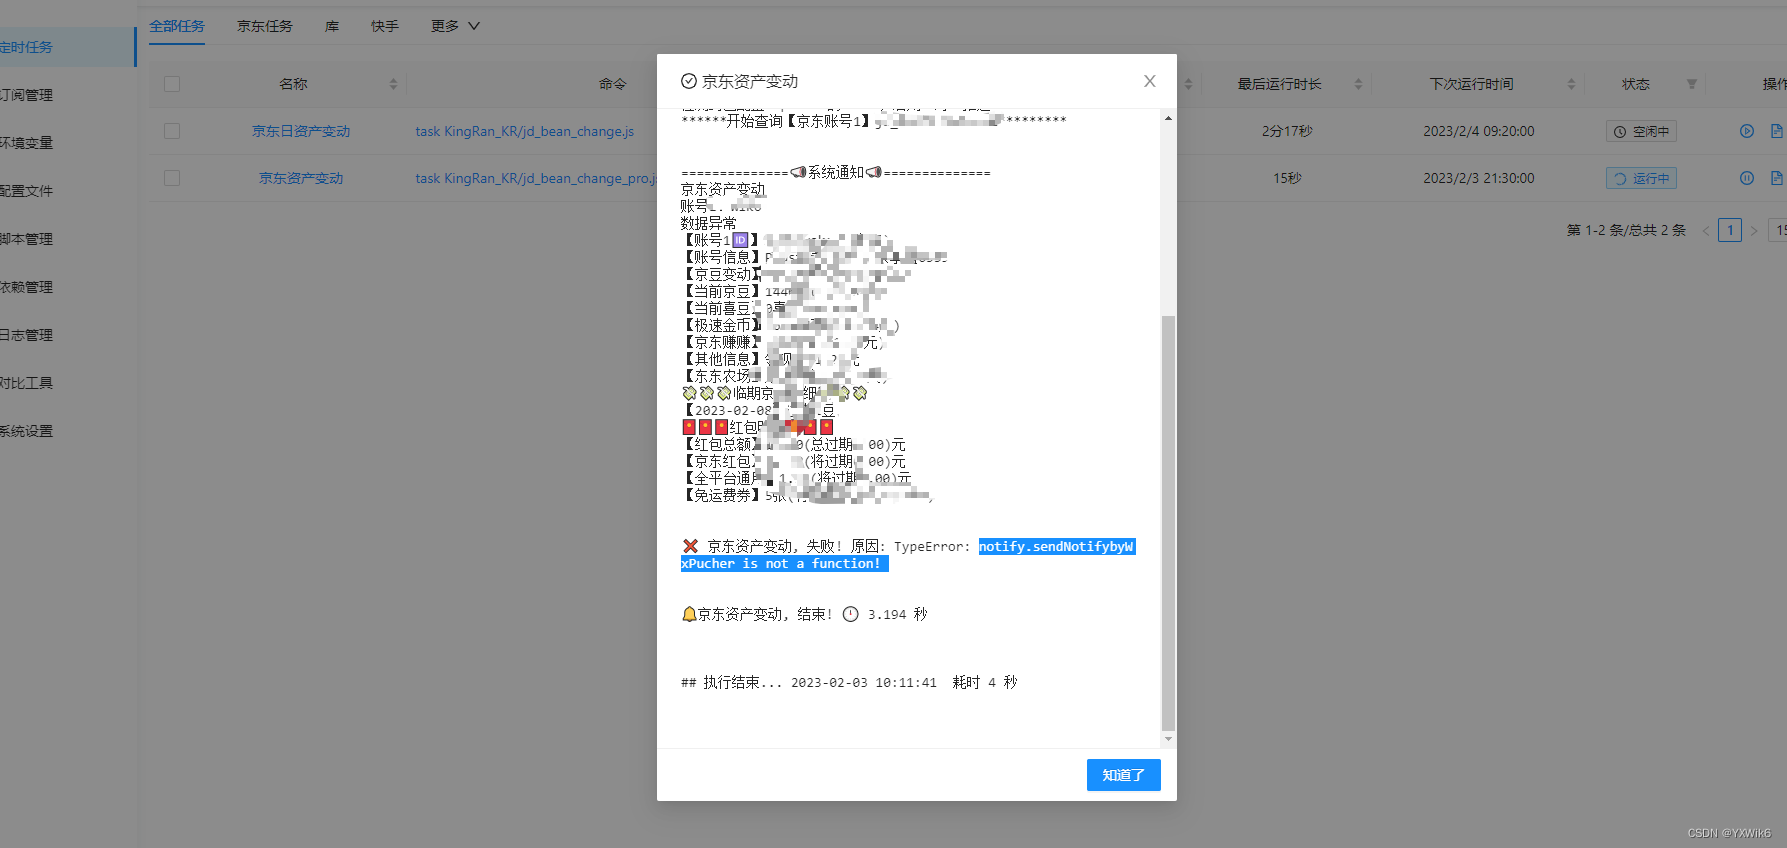Open the 快手 tab
The image size is (1787, 848).
tap(385, 26)
